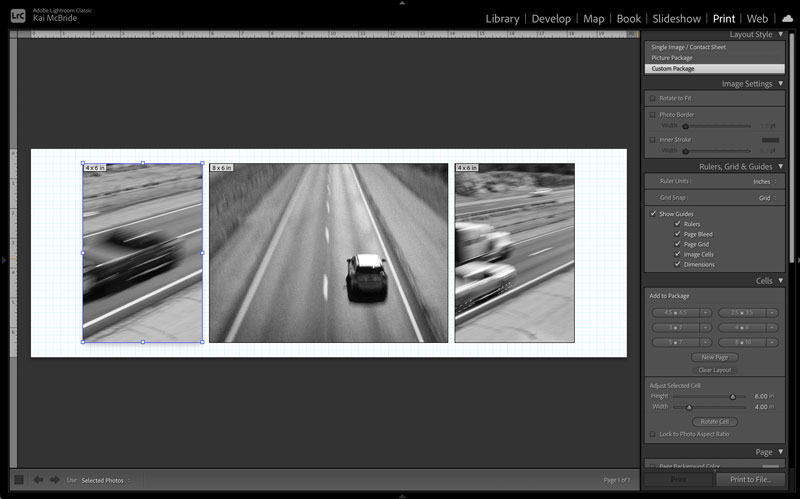Enable the Photo Border checkbox
Screen dimensions: 800x499
pyautogui.click(x=653, y=115)
